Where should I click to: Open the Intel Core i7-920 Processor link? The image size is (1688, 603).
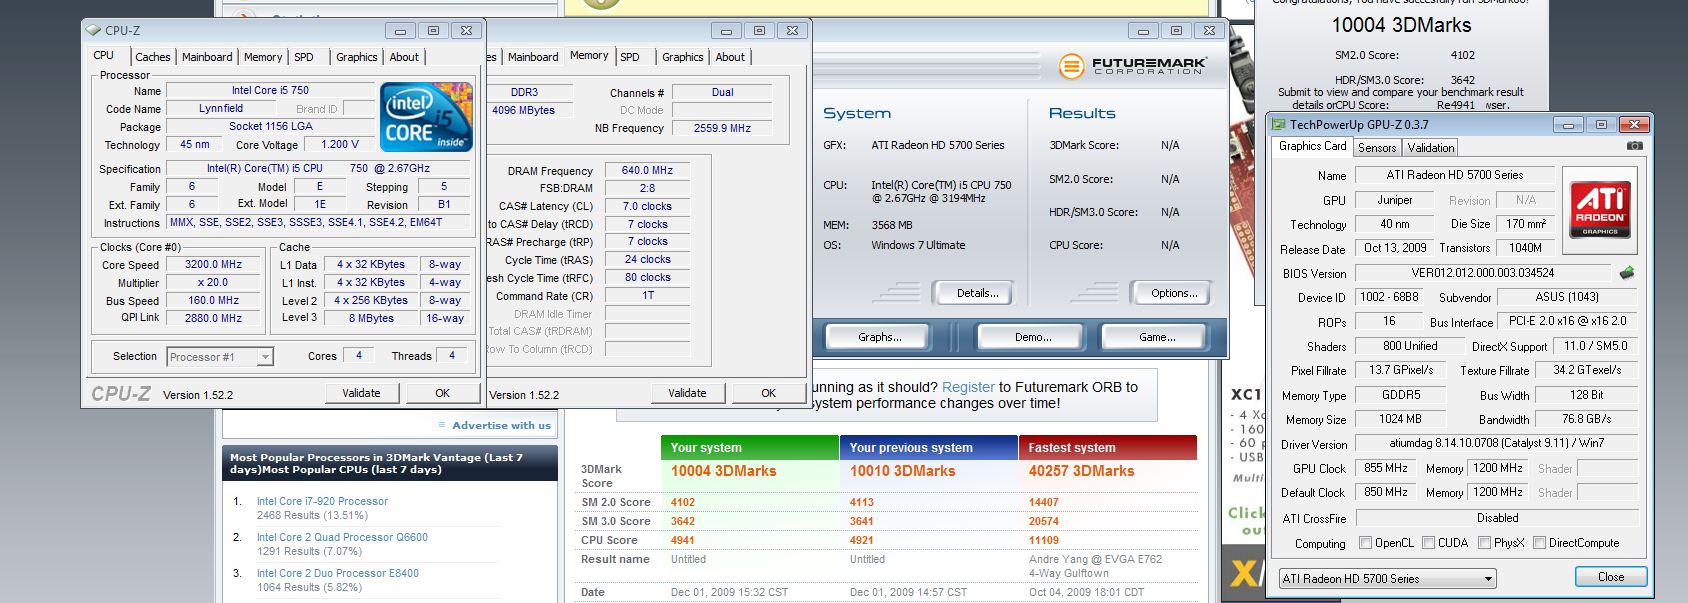tap(322, 501)
